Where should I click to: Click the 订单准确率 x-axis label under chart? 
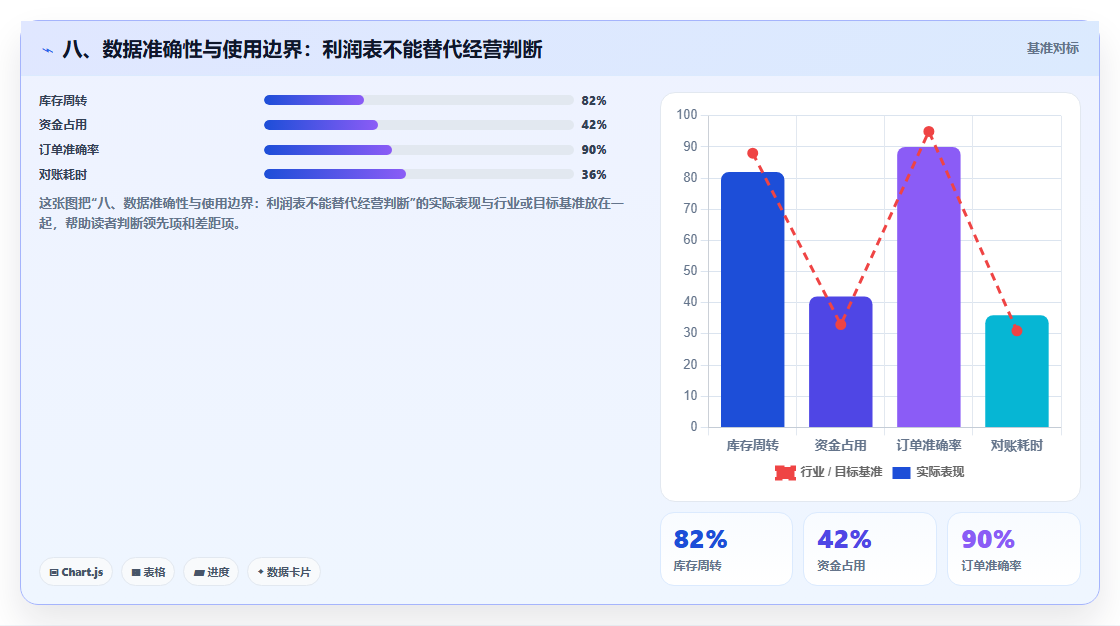(929, 445)
